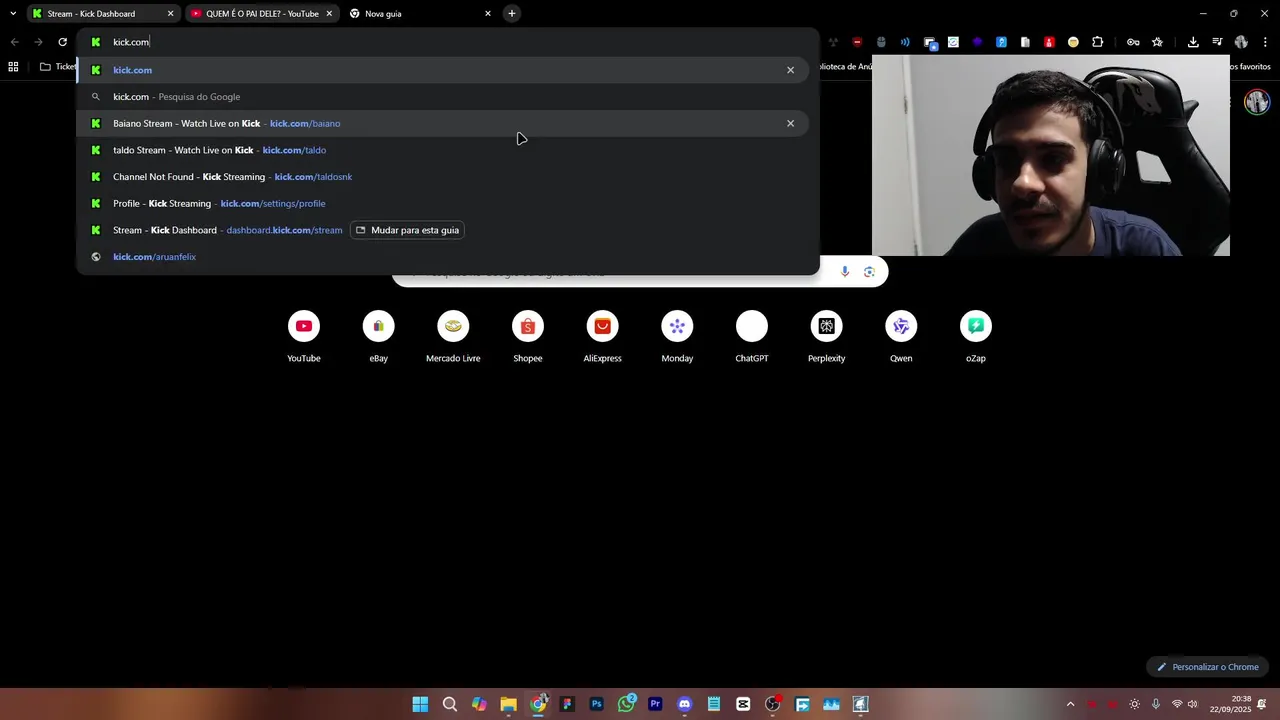Open CapCut from the taskbar
1280x720 pixels.
tap(743, 704)
